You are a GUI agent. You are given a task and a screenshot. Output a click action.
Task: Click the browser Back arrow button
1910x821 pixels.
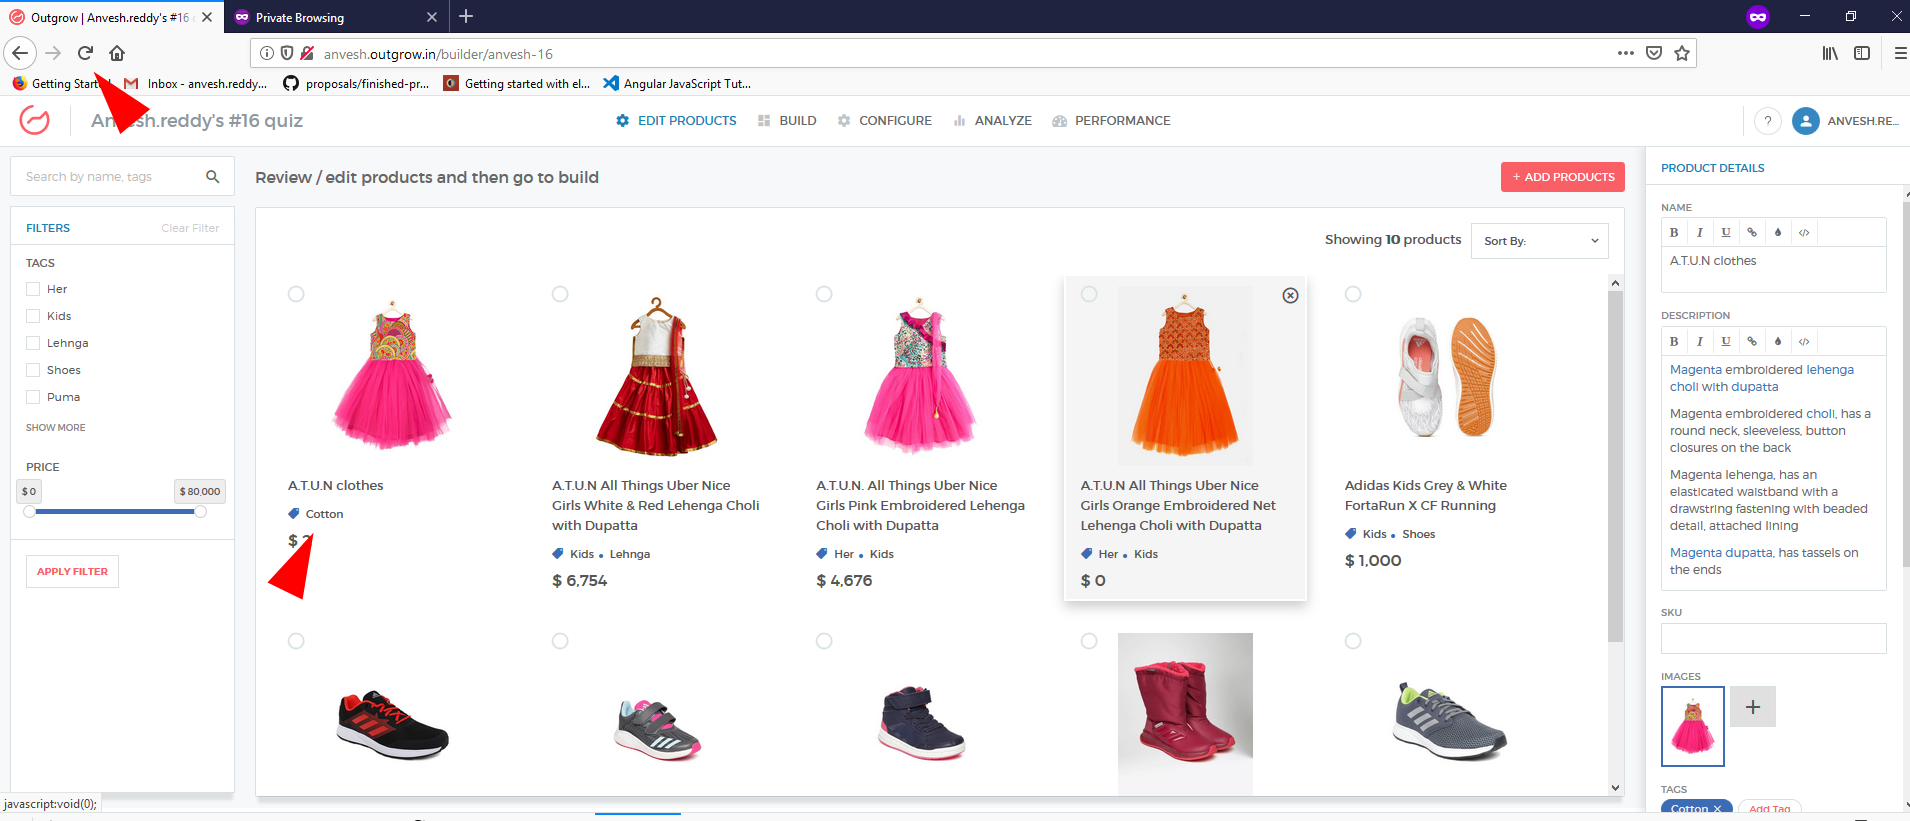click(x=20, y=53)
